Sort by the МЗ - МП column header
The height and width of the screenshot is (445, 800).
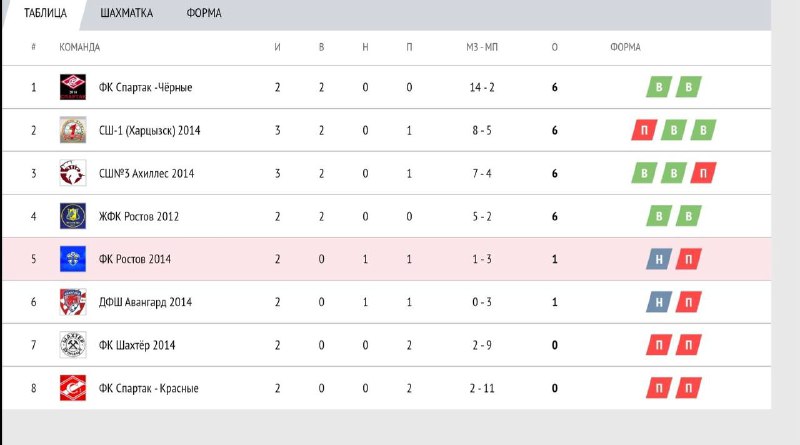click(482, 47)
